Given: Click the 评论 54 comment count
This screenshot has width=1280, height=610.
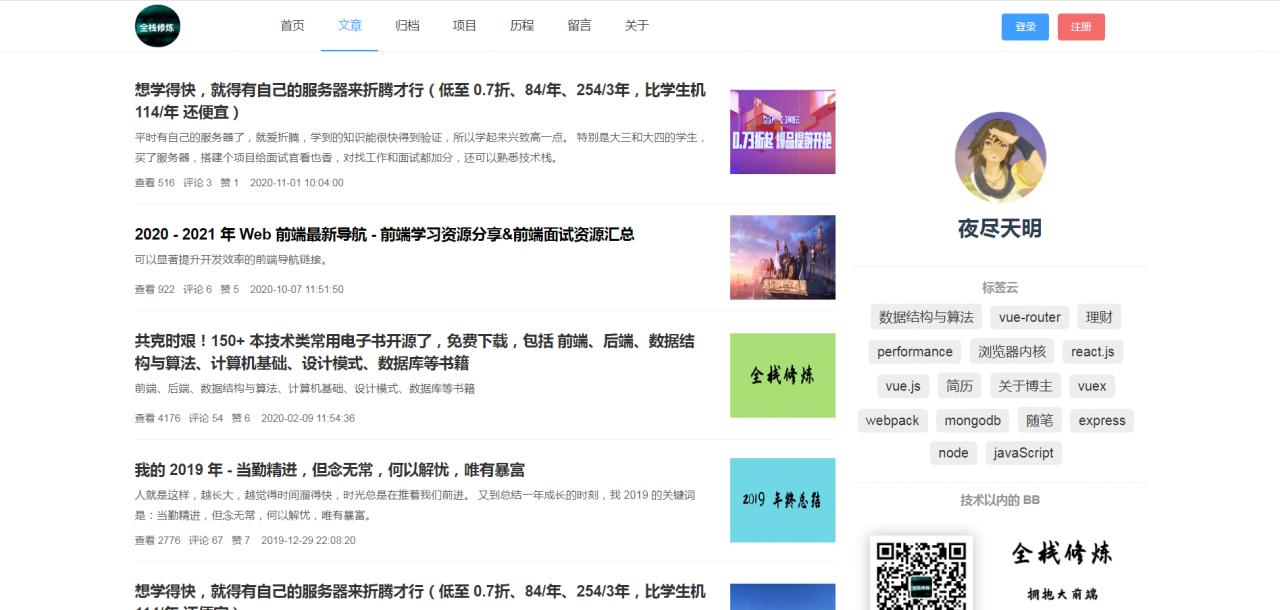Looking at the screenshot, I should (206, 418).
